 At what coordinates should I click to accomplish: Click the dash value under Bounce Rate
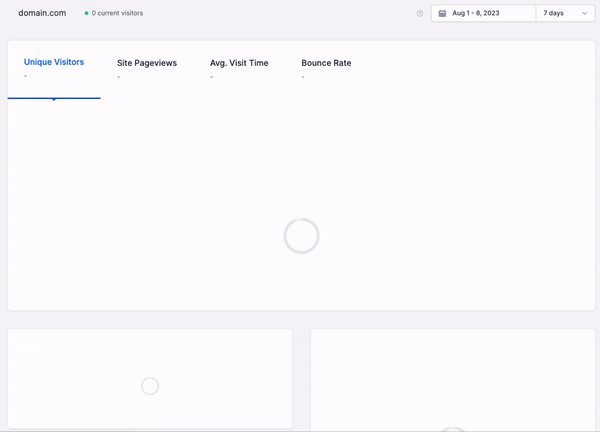(303, 77)
